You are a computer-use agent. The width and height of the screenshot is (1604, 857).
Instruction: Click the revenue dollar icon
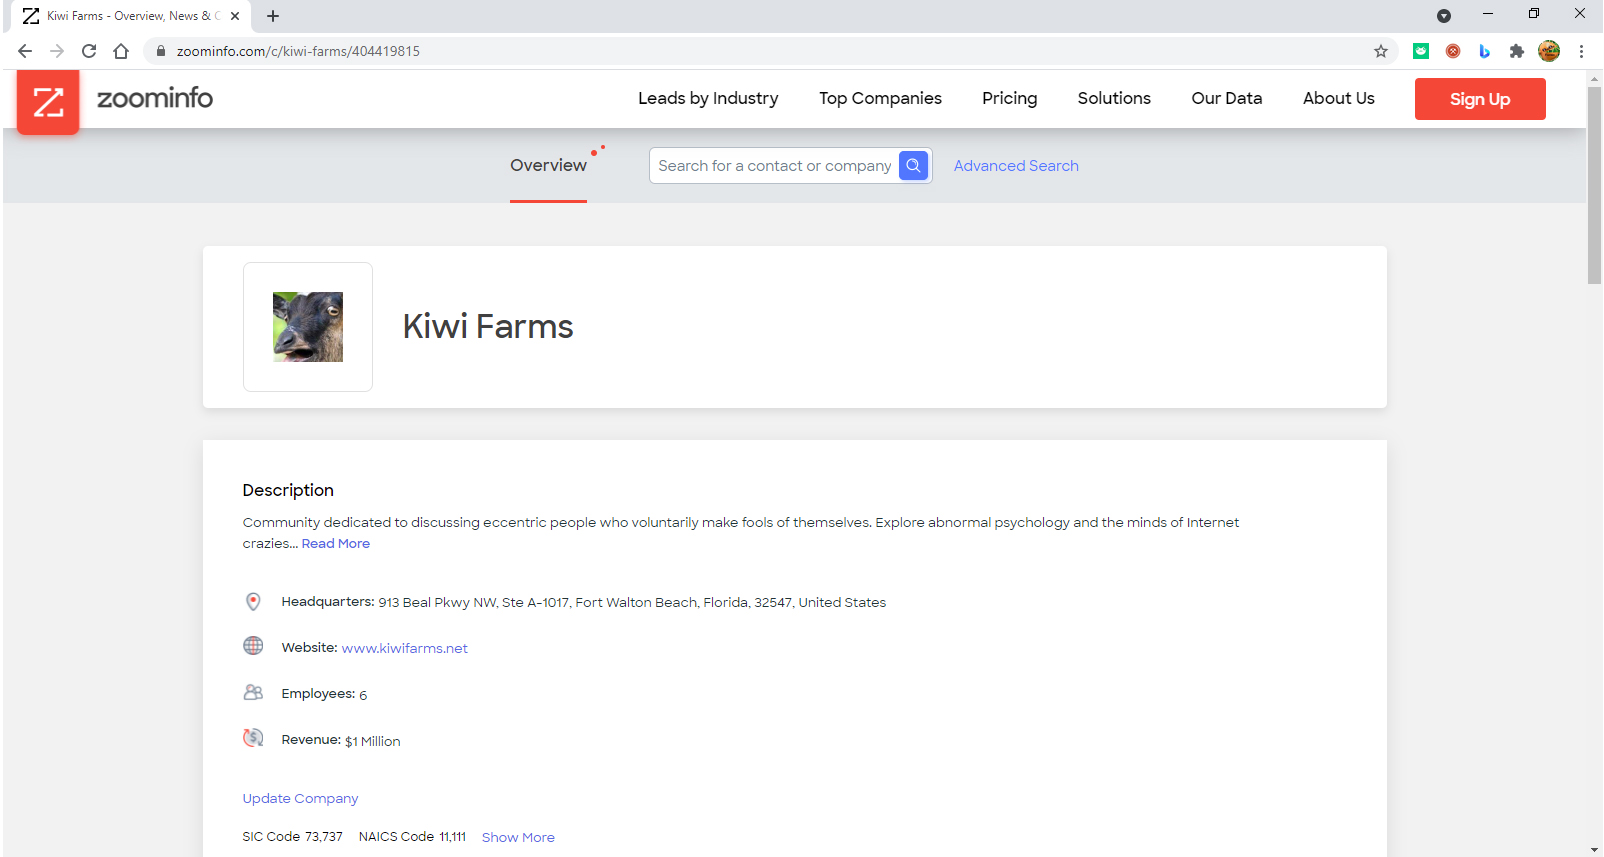(x=253, y=738)
